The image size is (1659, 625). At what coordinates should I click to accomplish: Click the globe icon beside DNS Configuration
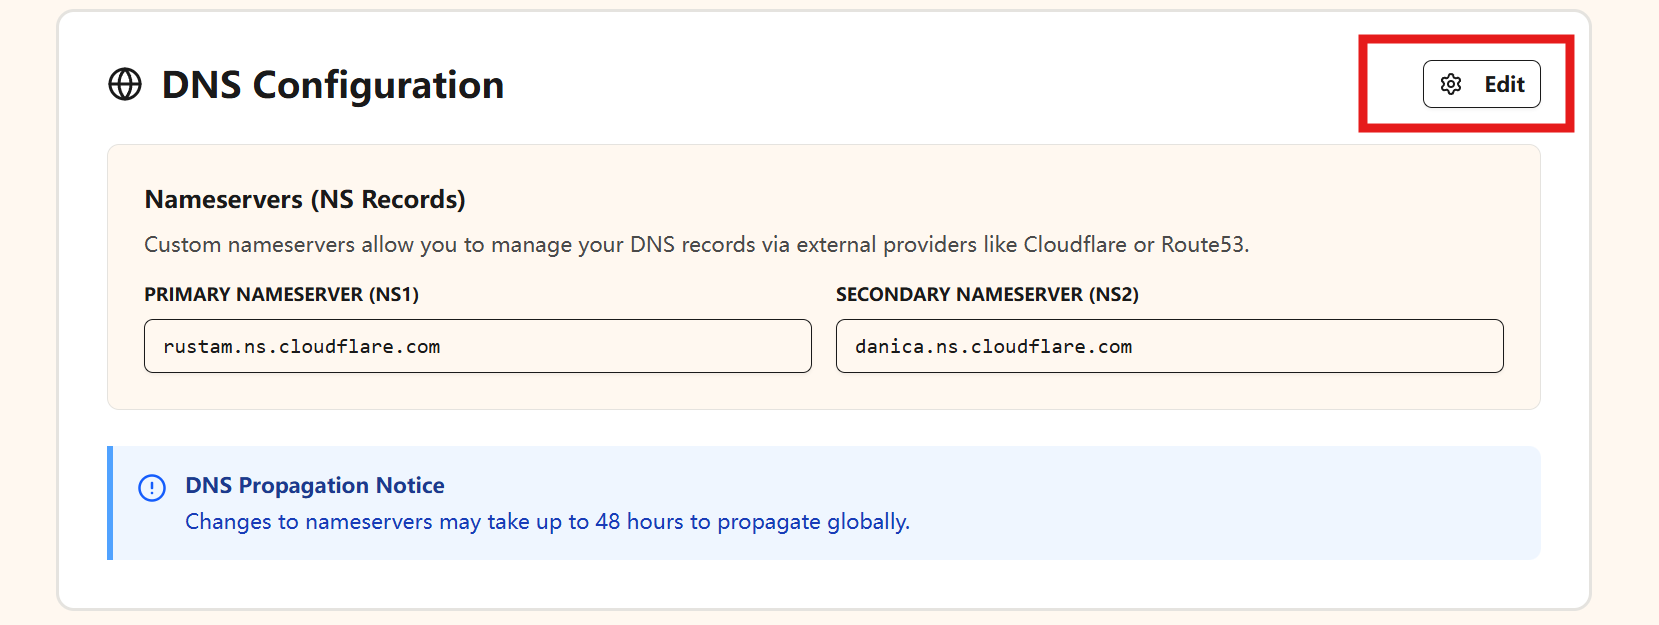coord(125,85)
